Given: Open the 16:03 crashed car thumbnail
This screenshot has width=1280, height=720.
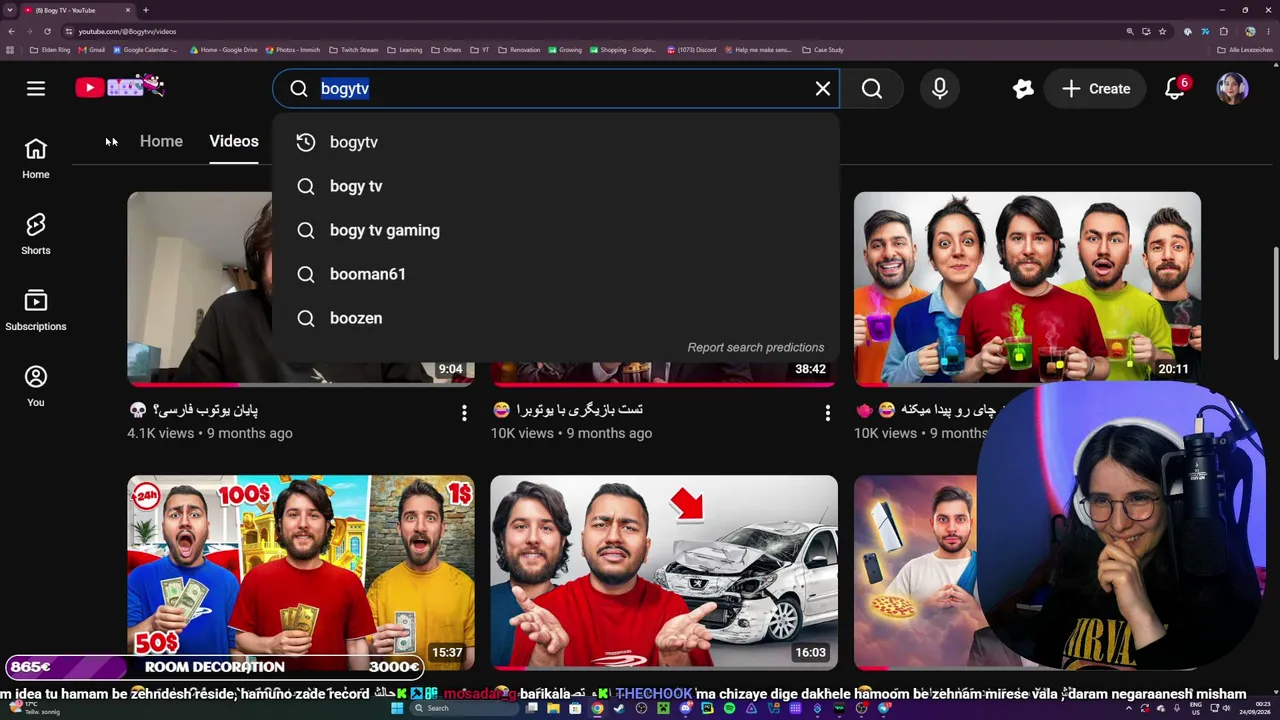Looking at the screenshot, I should click(x=664, y=572).
